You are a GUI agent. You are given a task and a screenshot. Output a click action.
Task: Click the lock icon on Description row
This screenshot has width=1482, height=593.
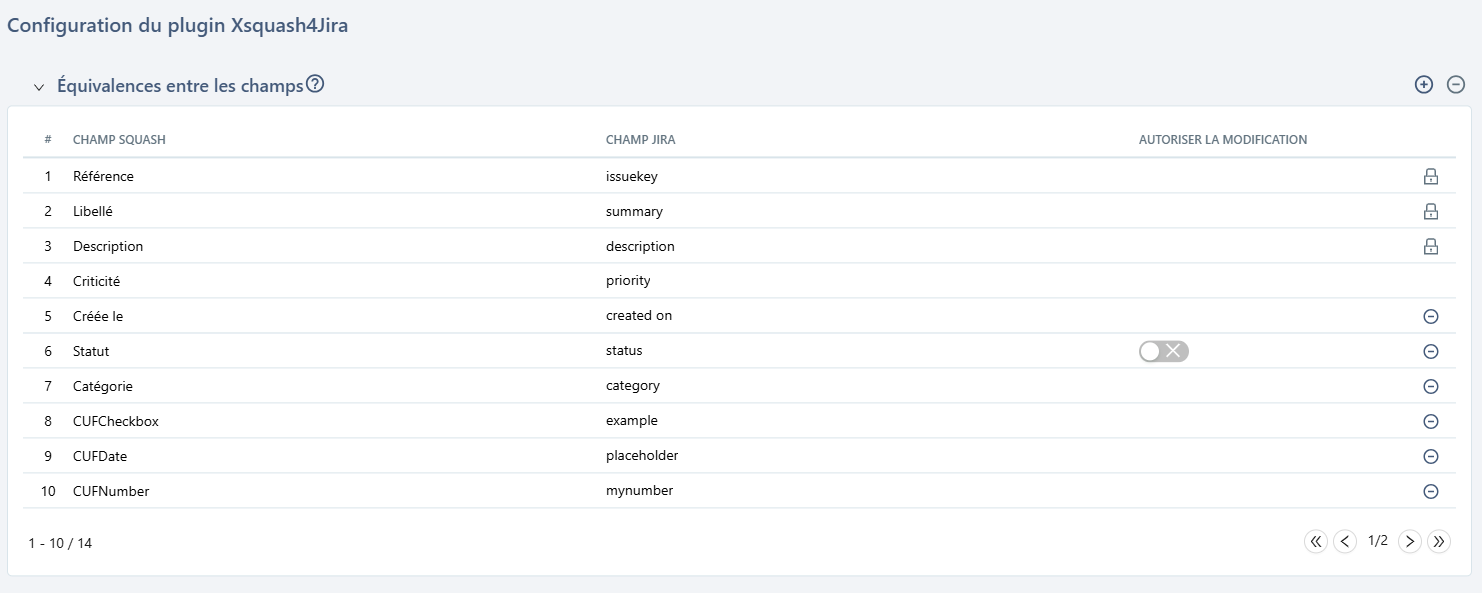coord(1431,247)
